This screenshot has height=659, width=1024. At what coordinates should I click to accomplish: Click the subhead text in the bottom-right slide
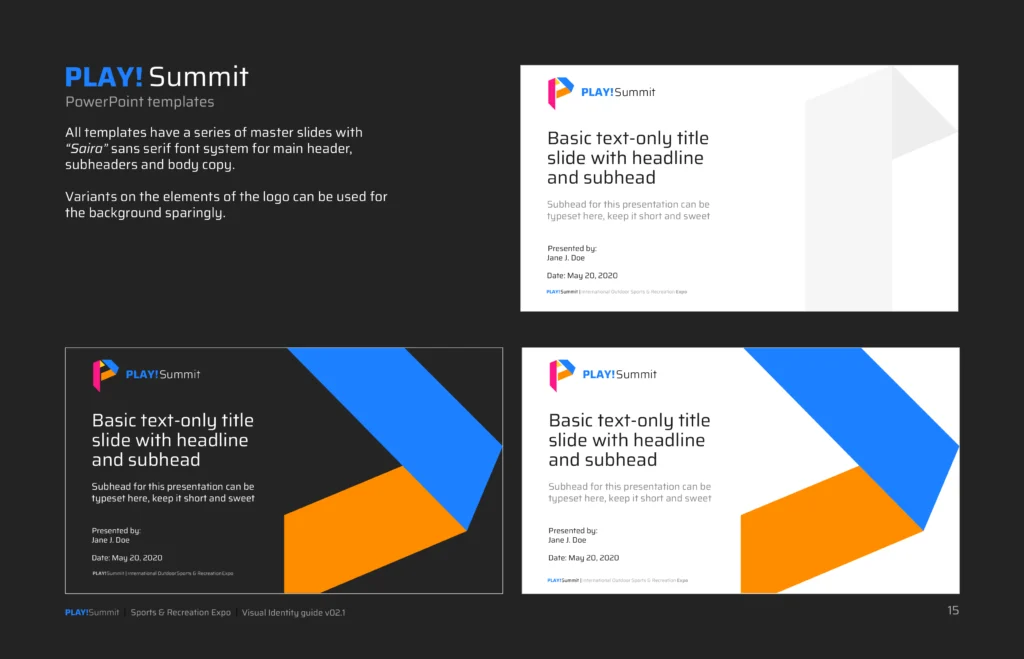(630, 492)
